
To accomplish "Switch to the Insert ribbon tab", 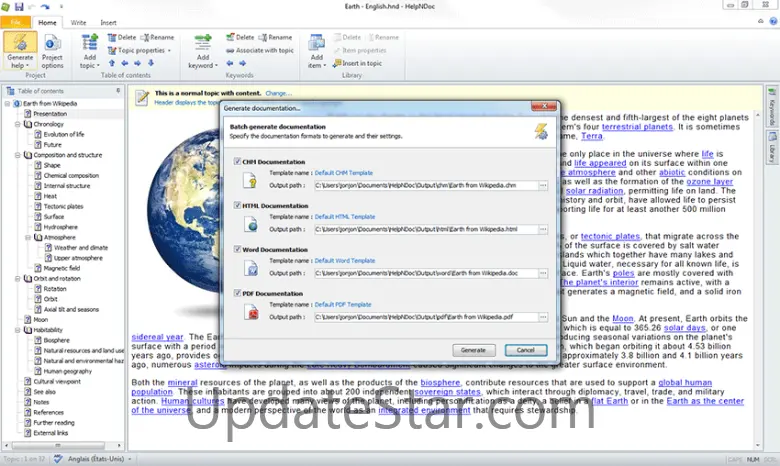I will [x=108, y=22].
